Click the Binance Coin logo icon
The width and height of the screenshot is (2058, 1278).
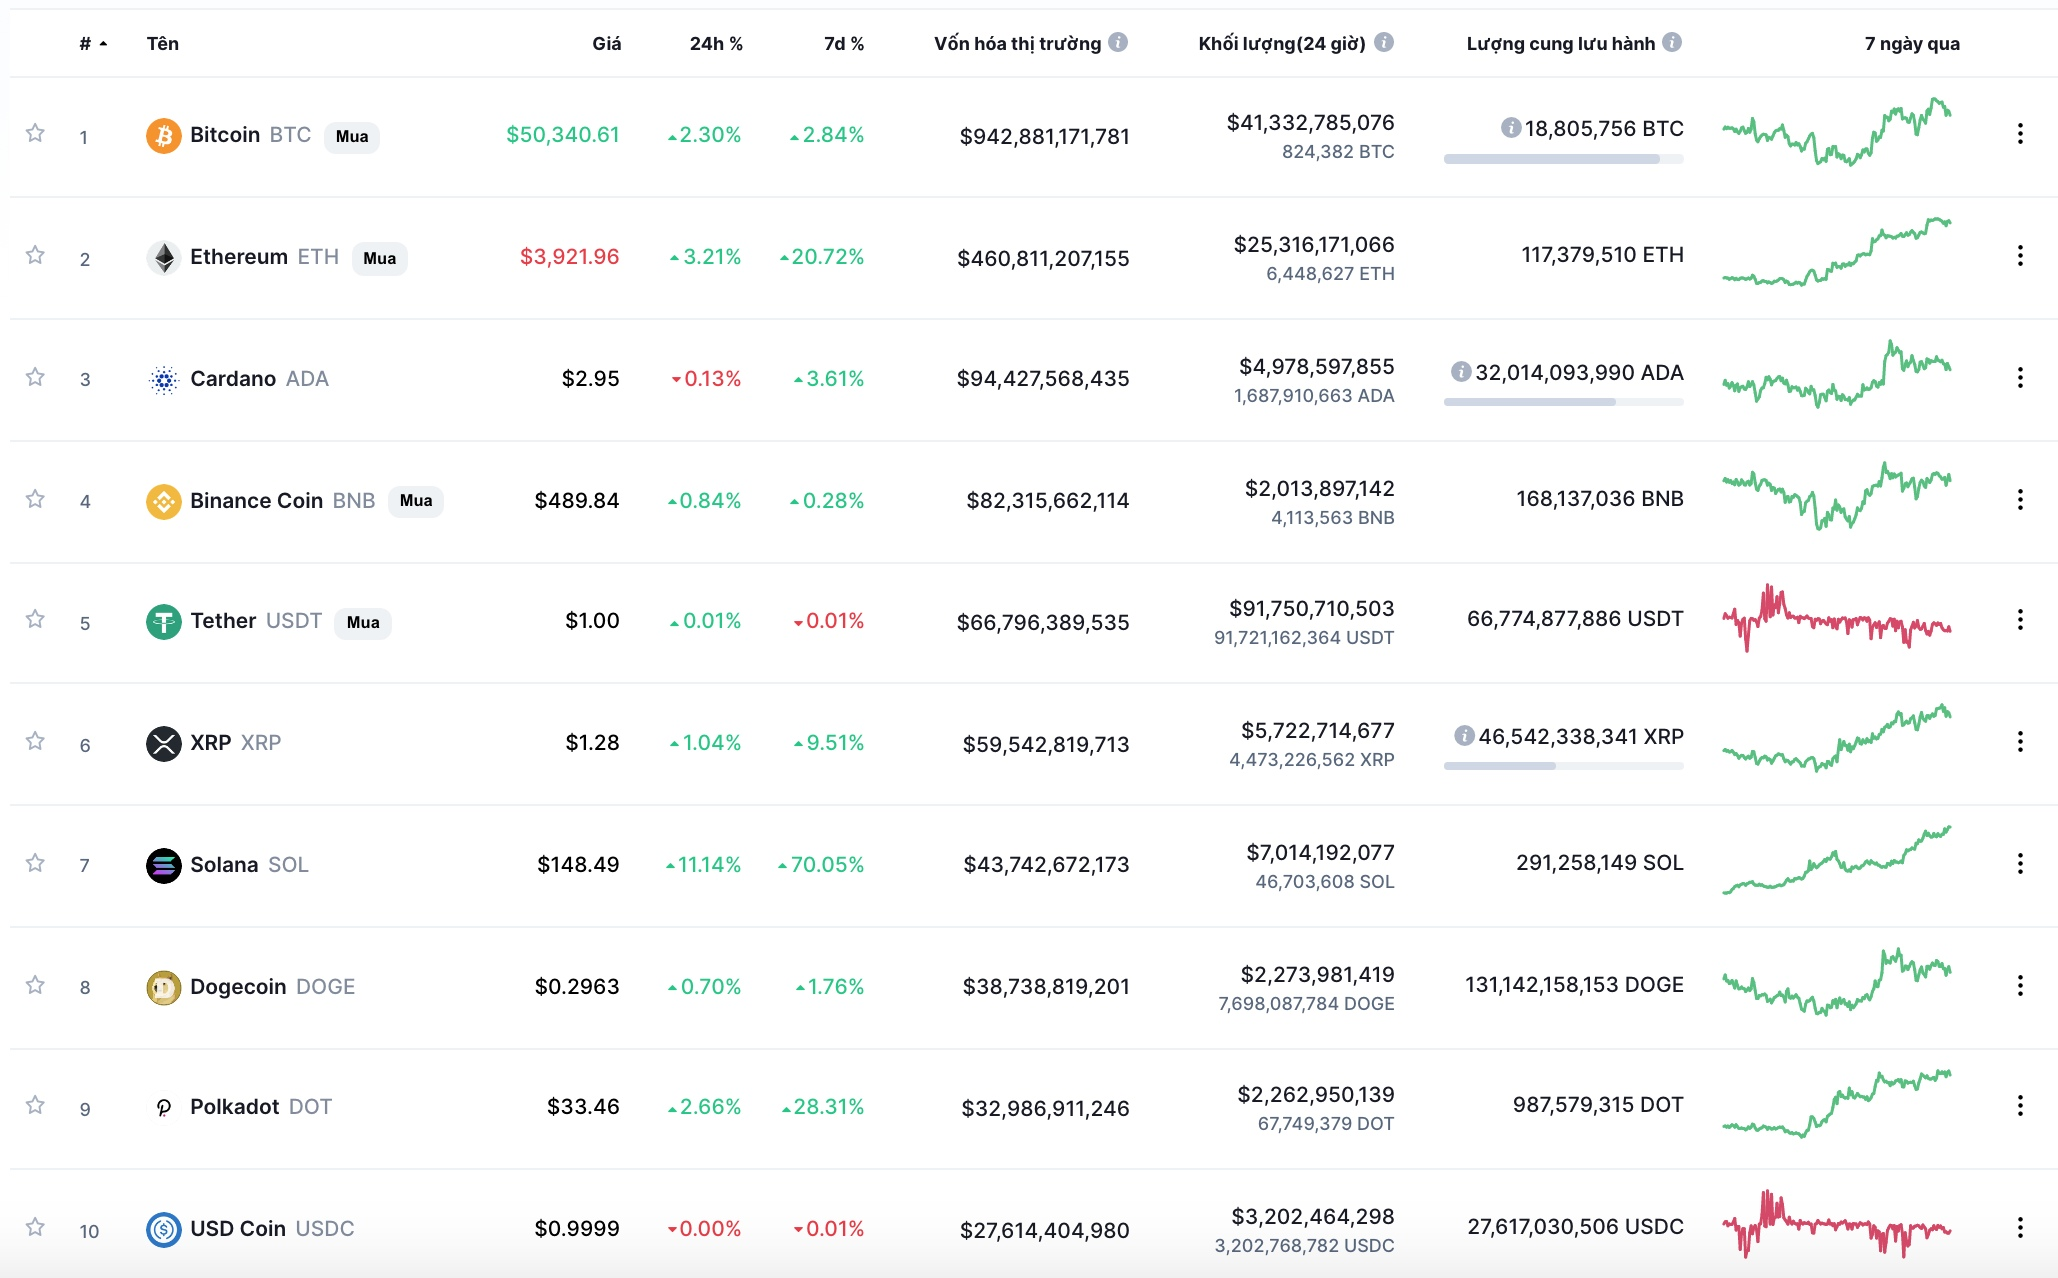[164, 501]
